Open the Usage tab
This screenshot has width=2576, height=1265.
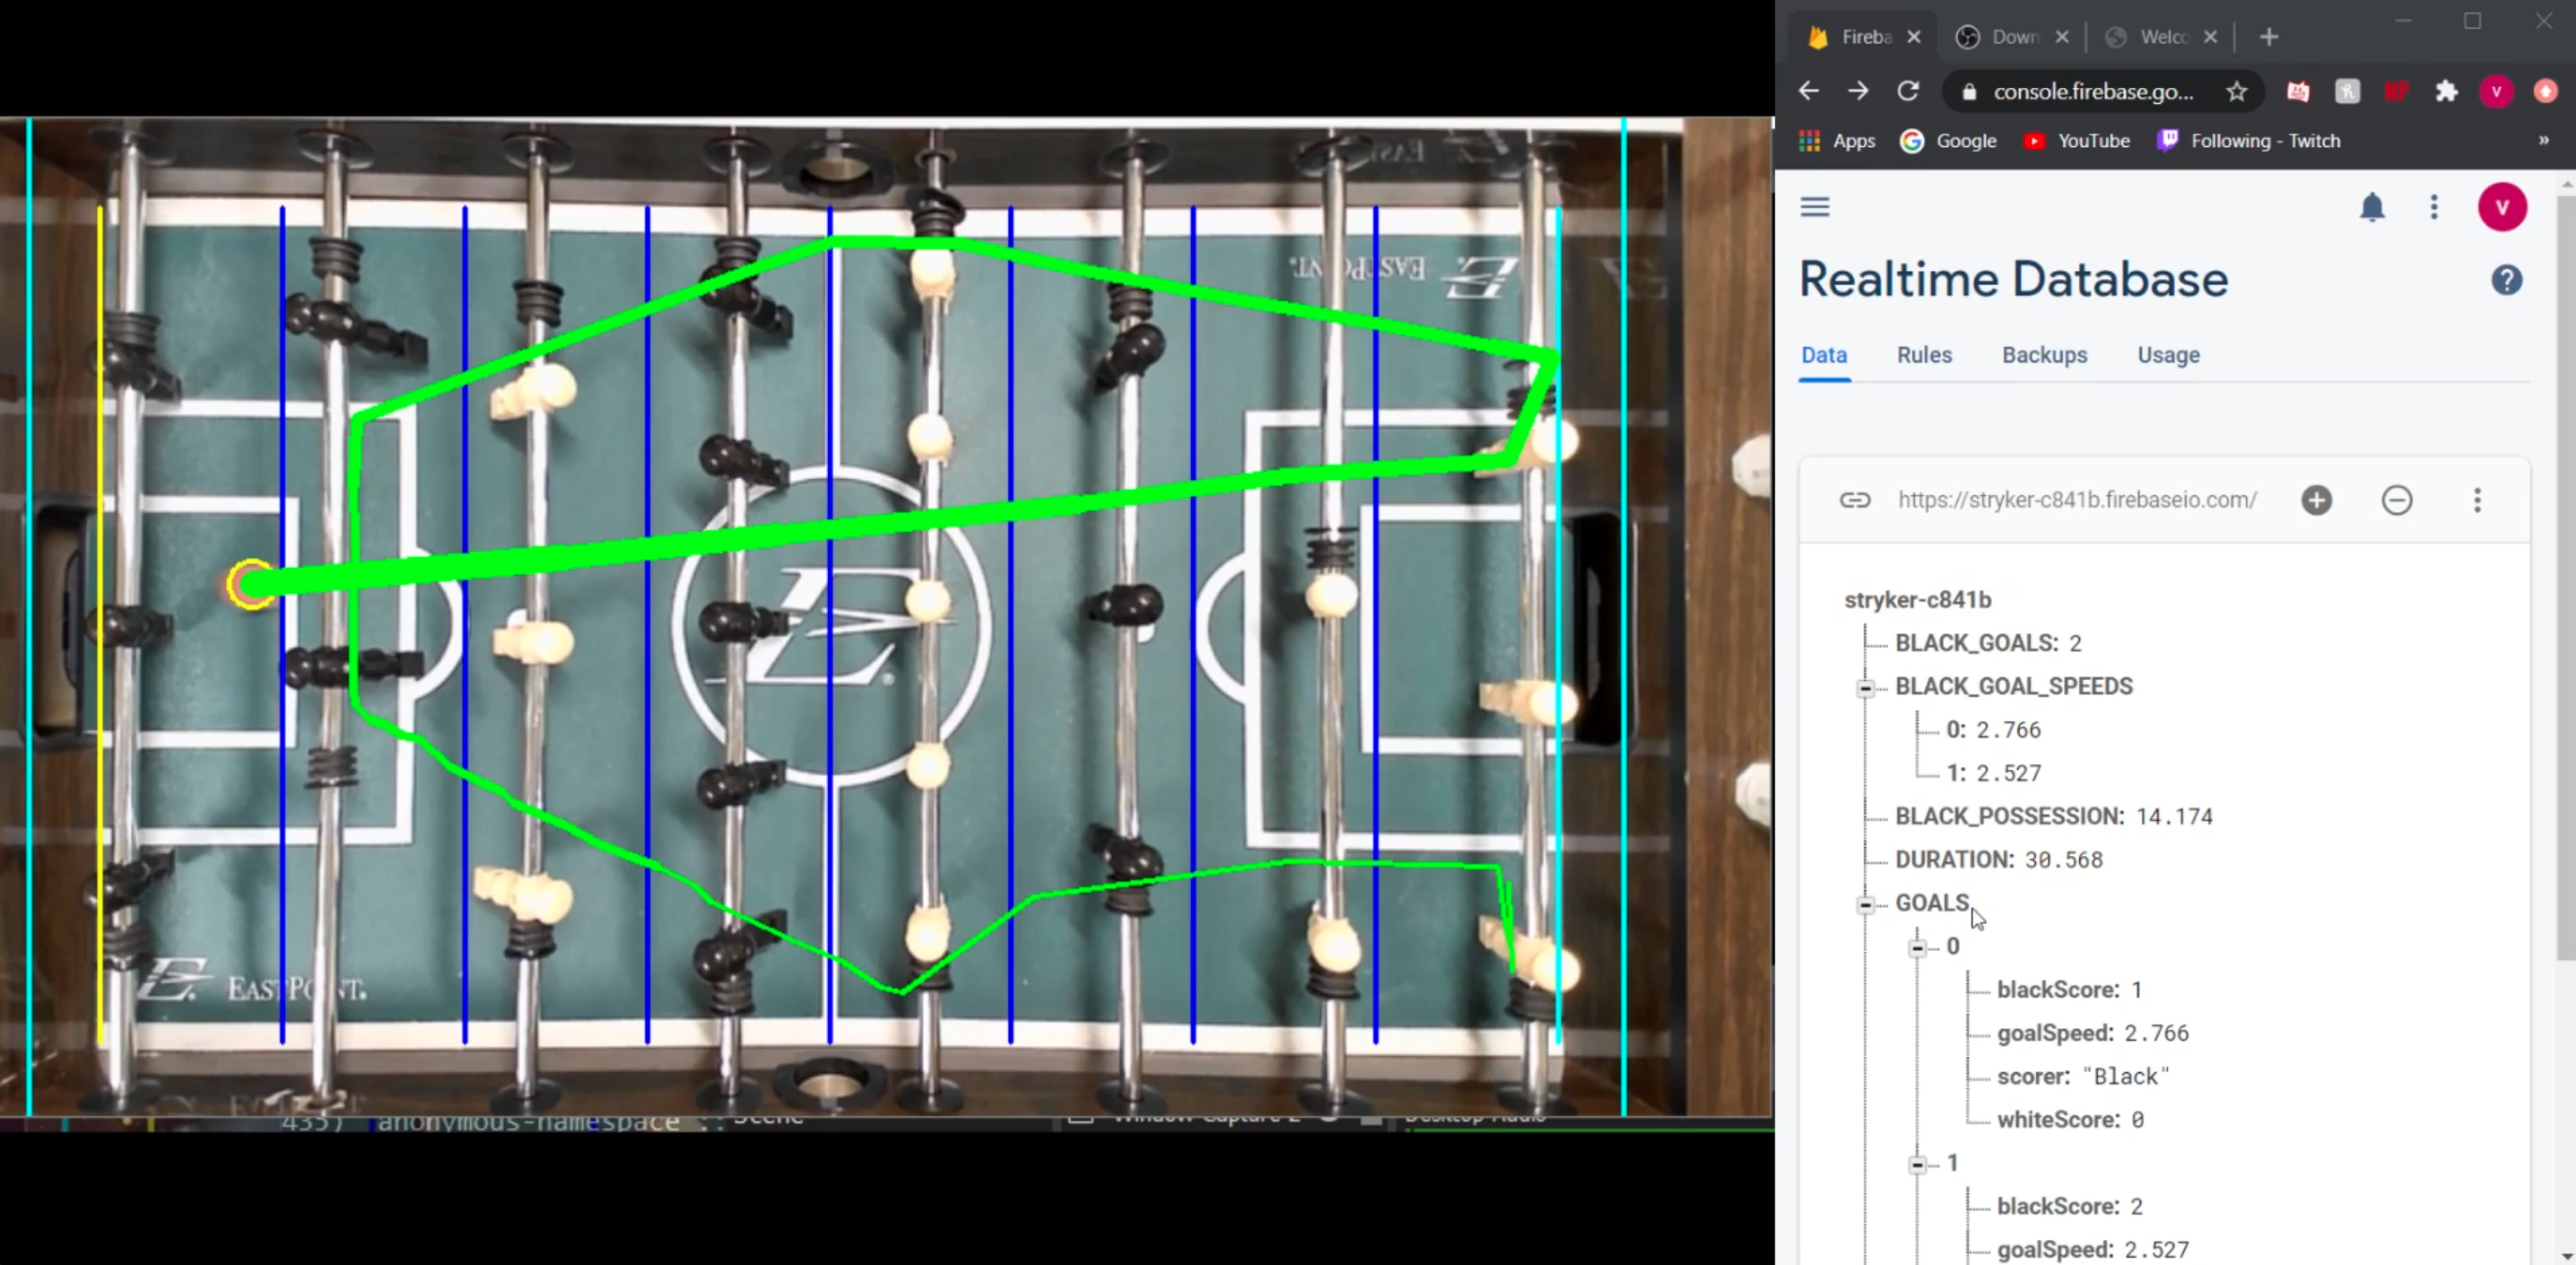coord(2167,355)
